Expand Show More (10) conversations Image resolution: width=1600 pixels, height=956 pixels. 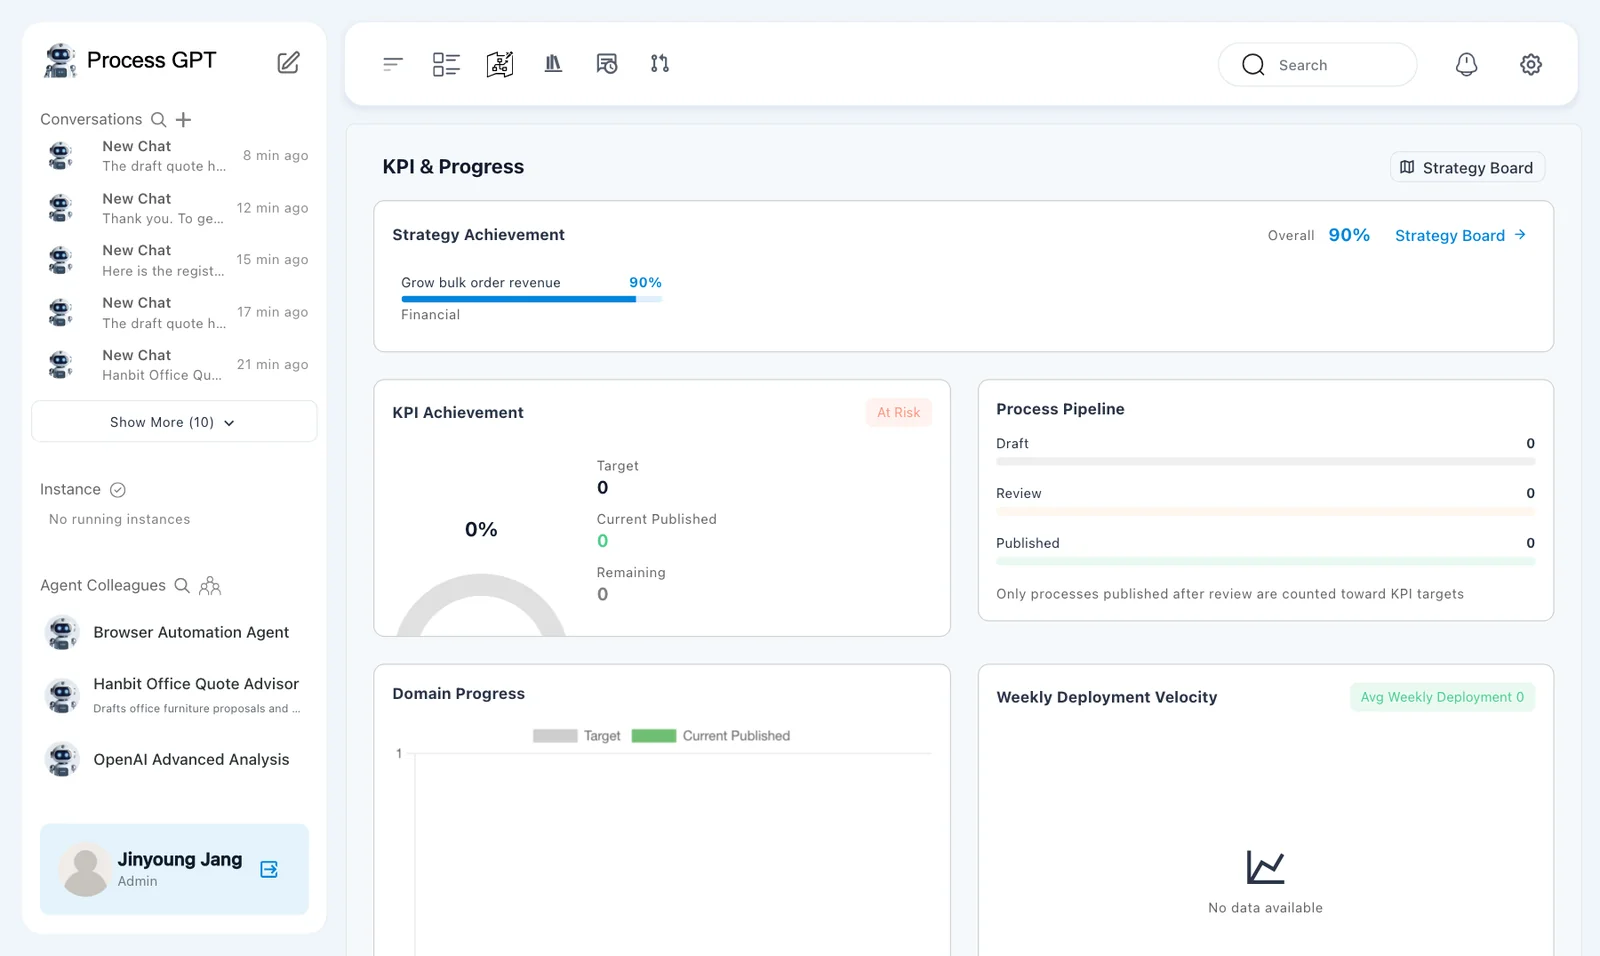click(x=174, y=422)
